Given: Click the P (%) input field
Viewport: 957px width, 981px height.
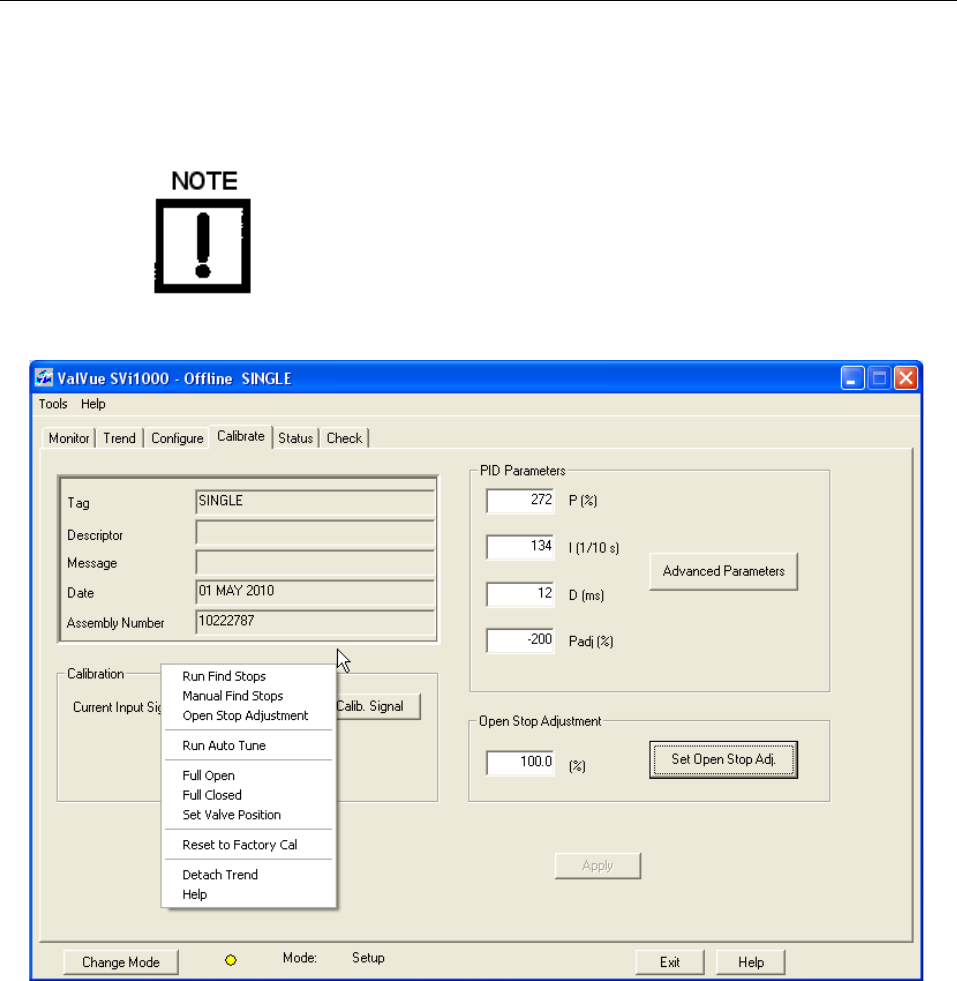Looking at the screenshot, I should (520, 501).
